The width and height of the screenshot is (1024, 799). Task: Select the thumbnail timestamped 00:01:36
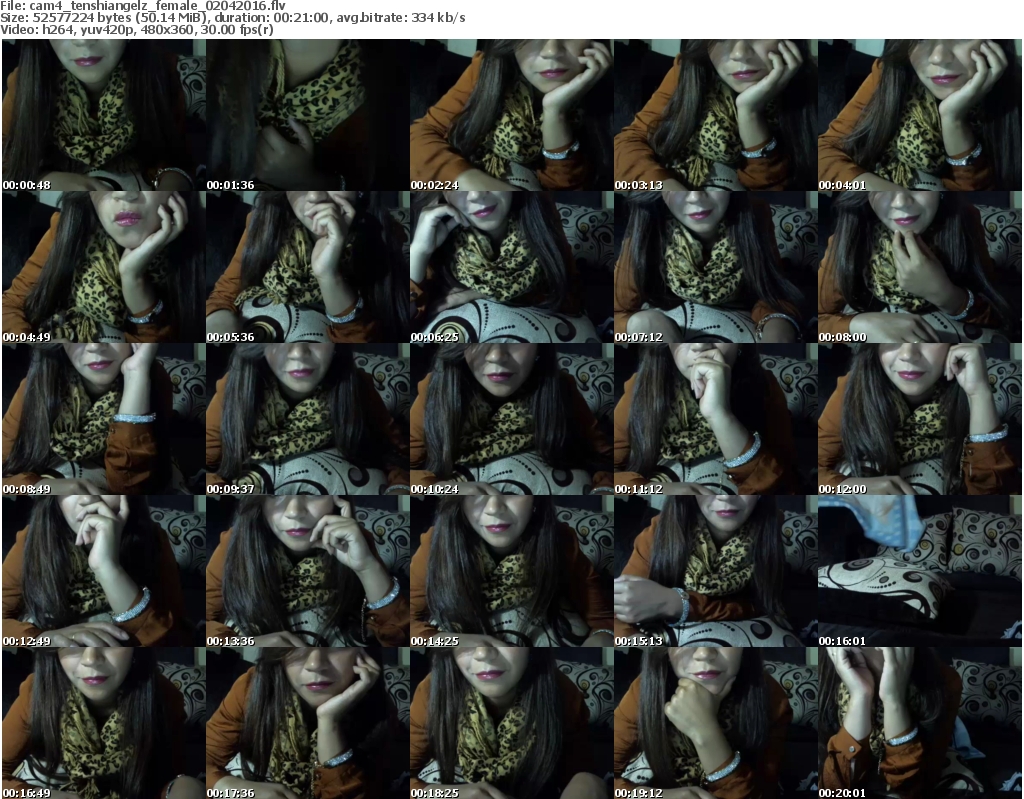(308, 115)
